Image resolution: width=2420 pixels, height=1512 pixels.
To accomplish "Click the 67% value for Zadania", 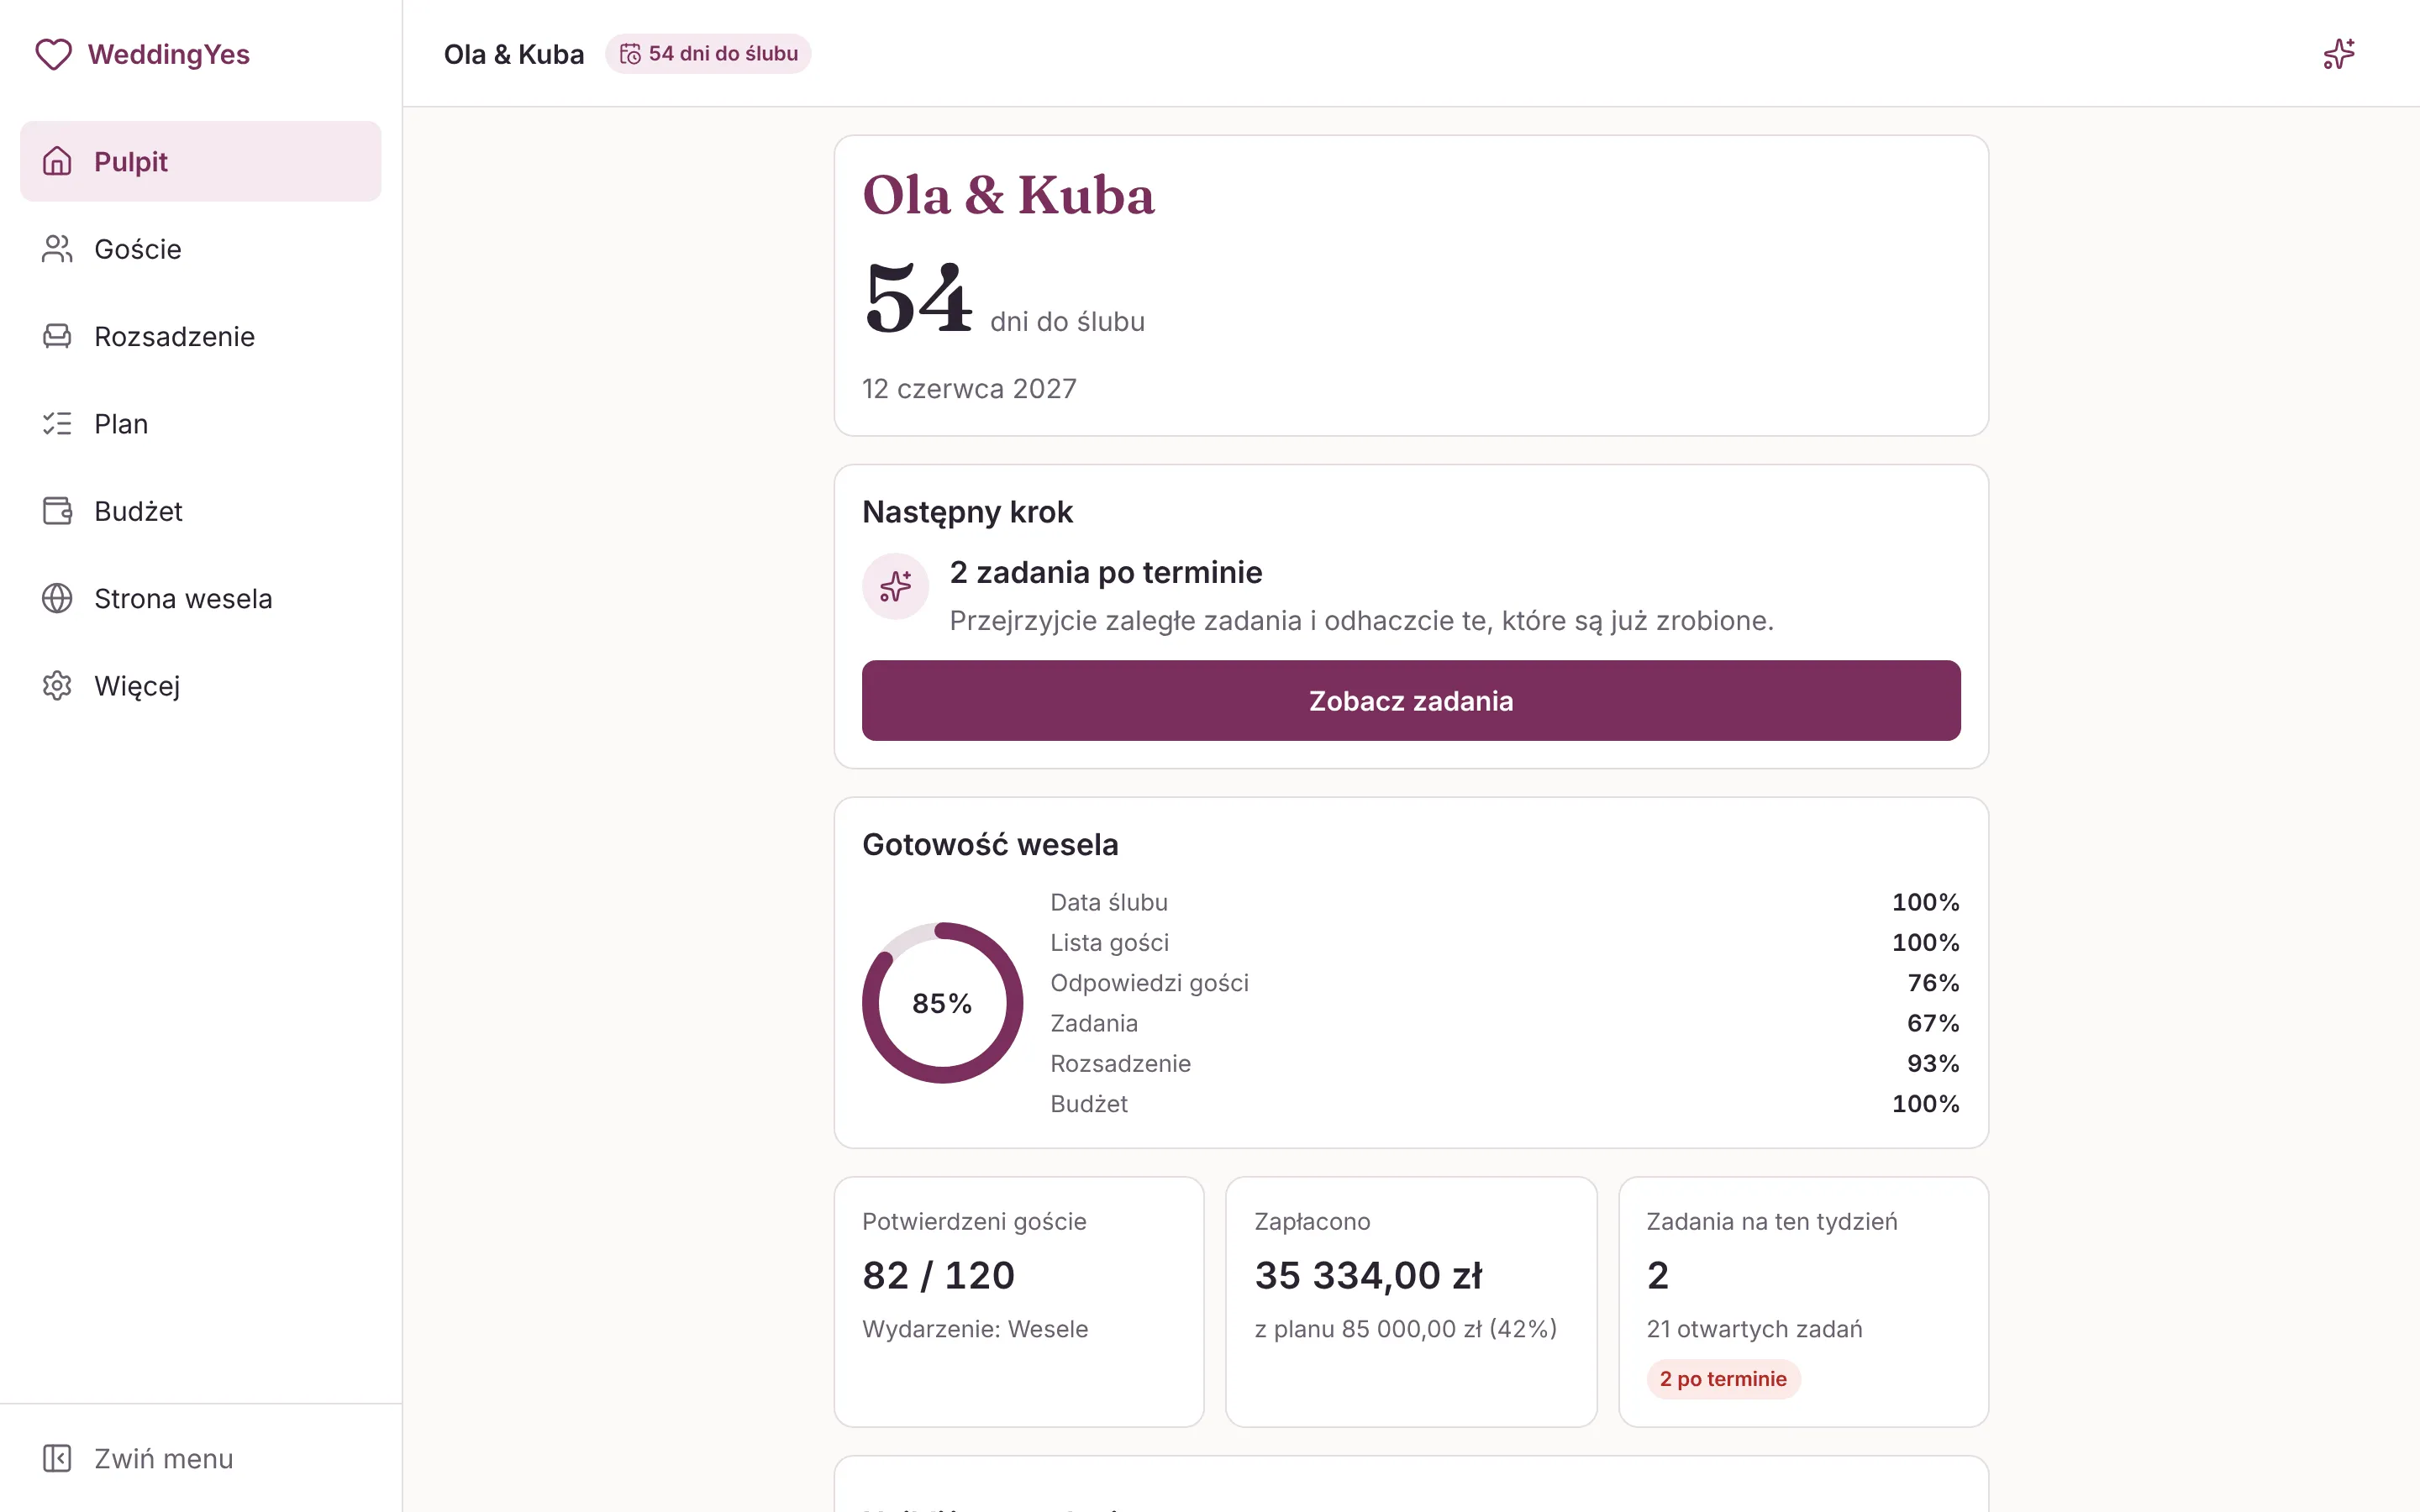I will tap(1933, 1023).
